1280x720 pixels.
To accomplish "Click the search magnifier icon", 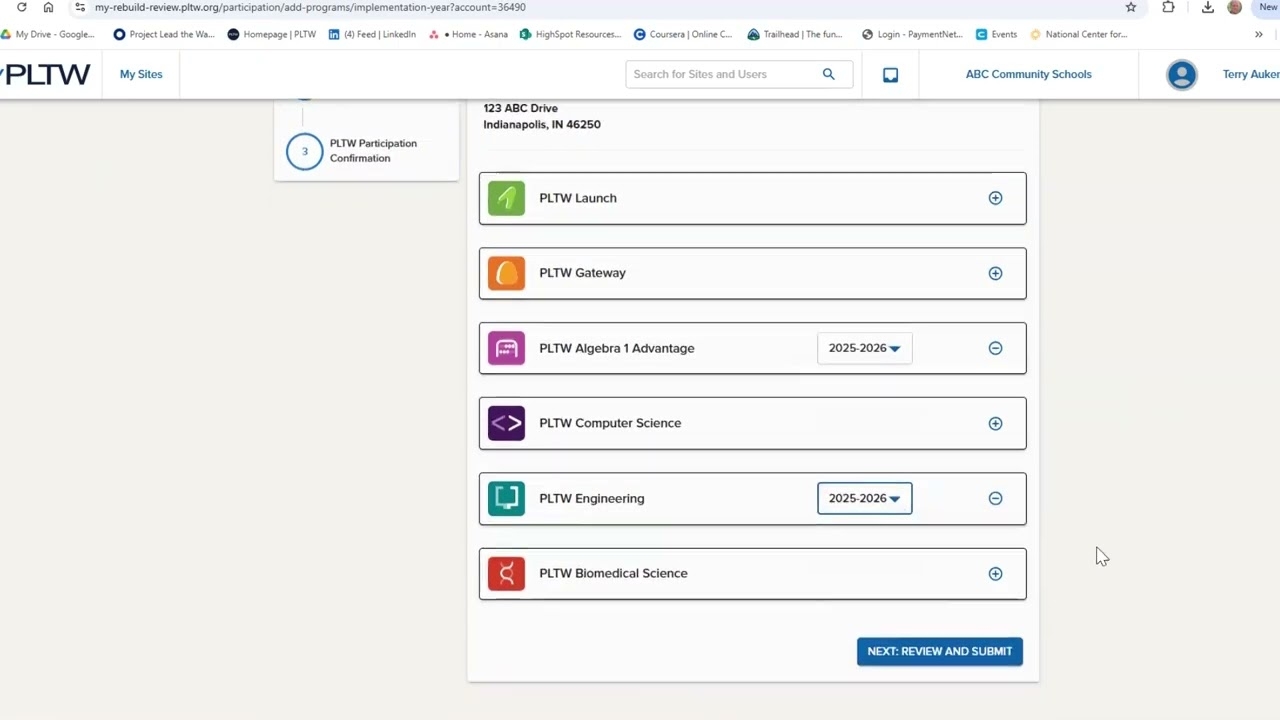I will click(x=828, y=74).
